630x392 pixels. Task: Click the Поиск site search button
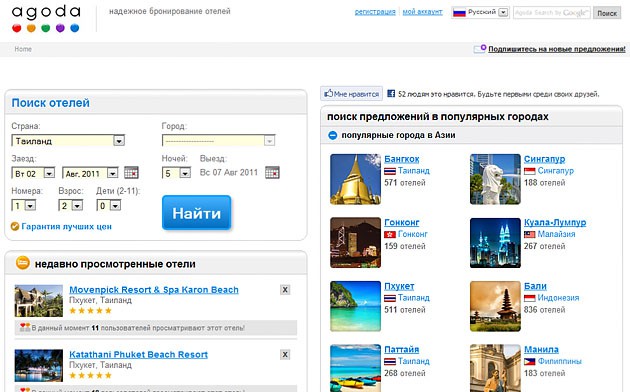click(x=607, y=13)
